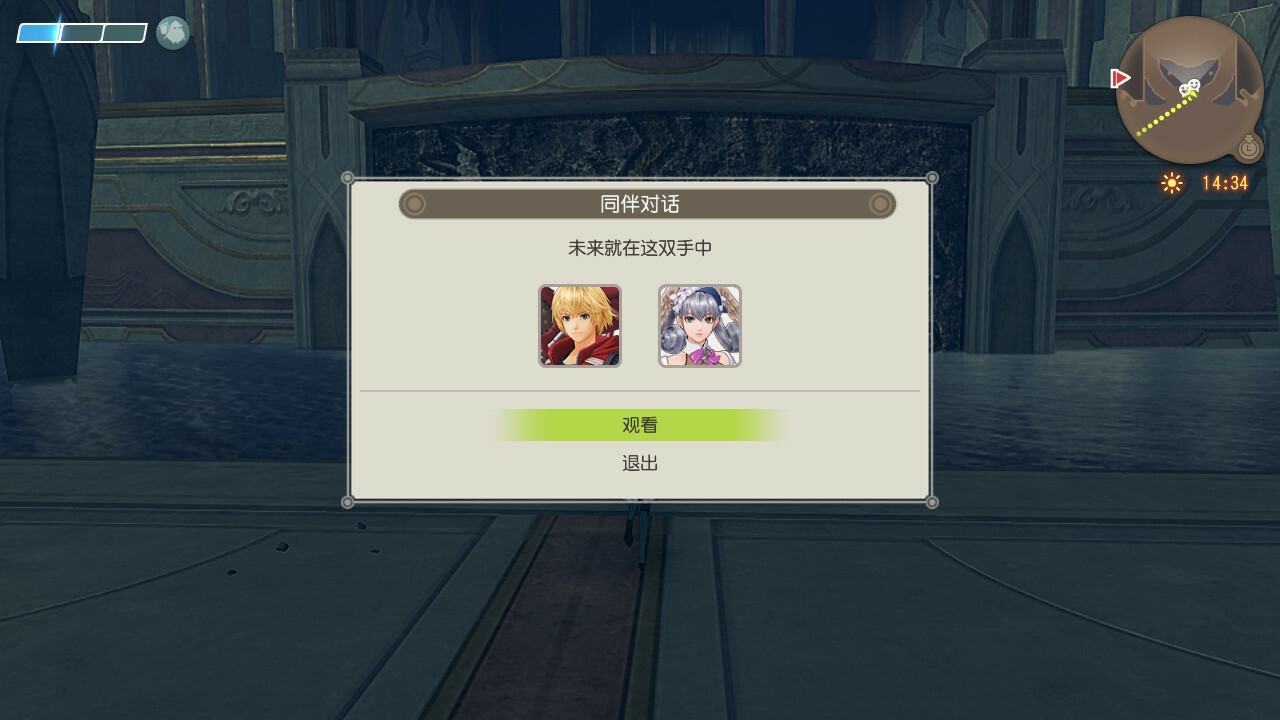The image size is (1280, 720).
Task: Click the right ornament circle of title bar
Action: click(x=880, y=204)
